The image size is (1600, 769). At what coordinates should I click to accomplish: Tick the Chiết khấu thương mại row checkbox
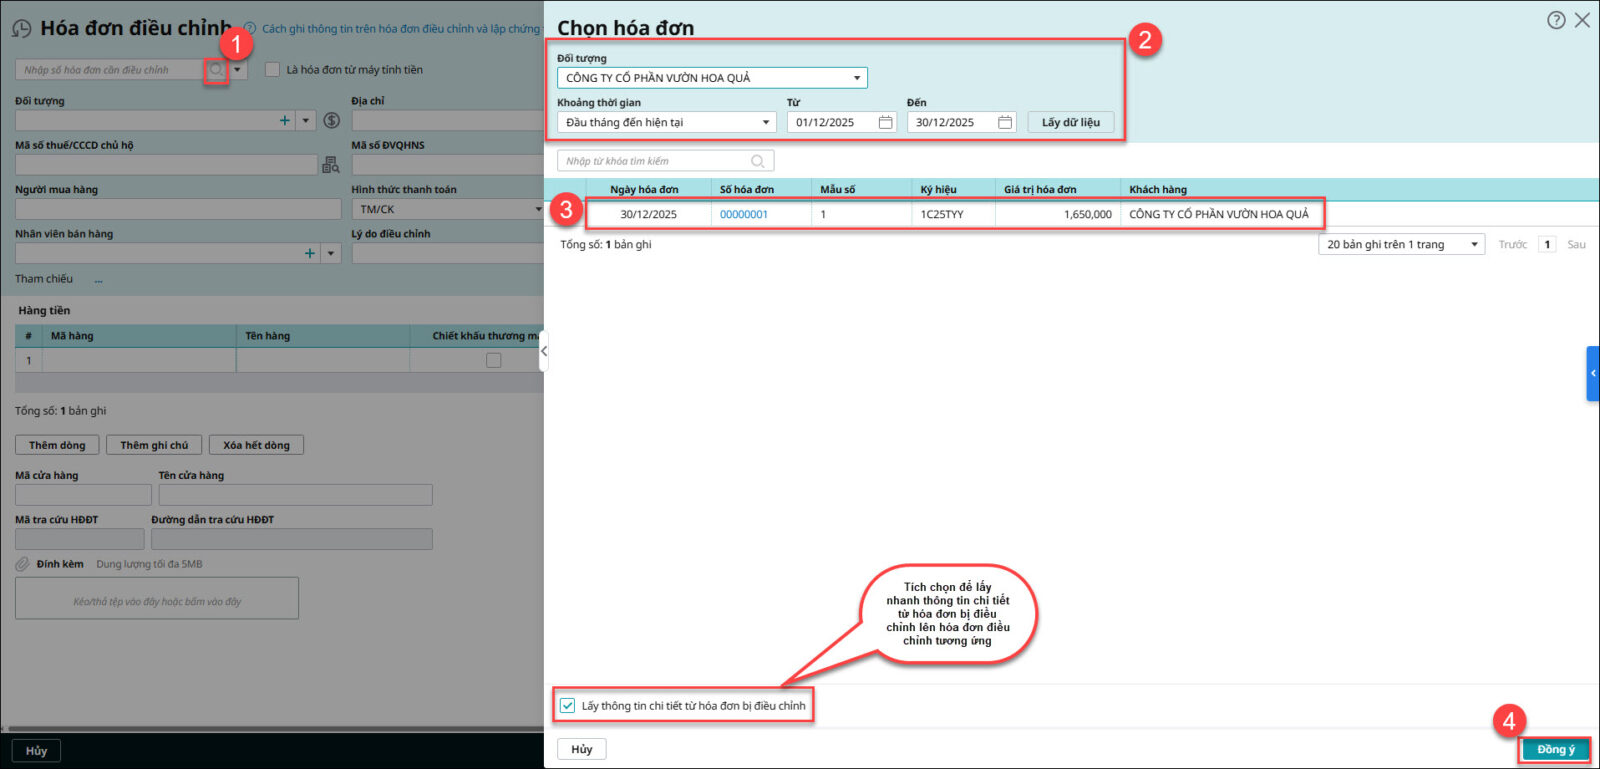click(x=493, y=360)
